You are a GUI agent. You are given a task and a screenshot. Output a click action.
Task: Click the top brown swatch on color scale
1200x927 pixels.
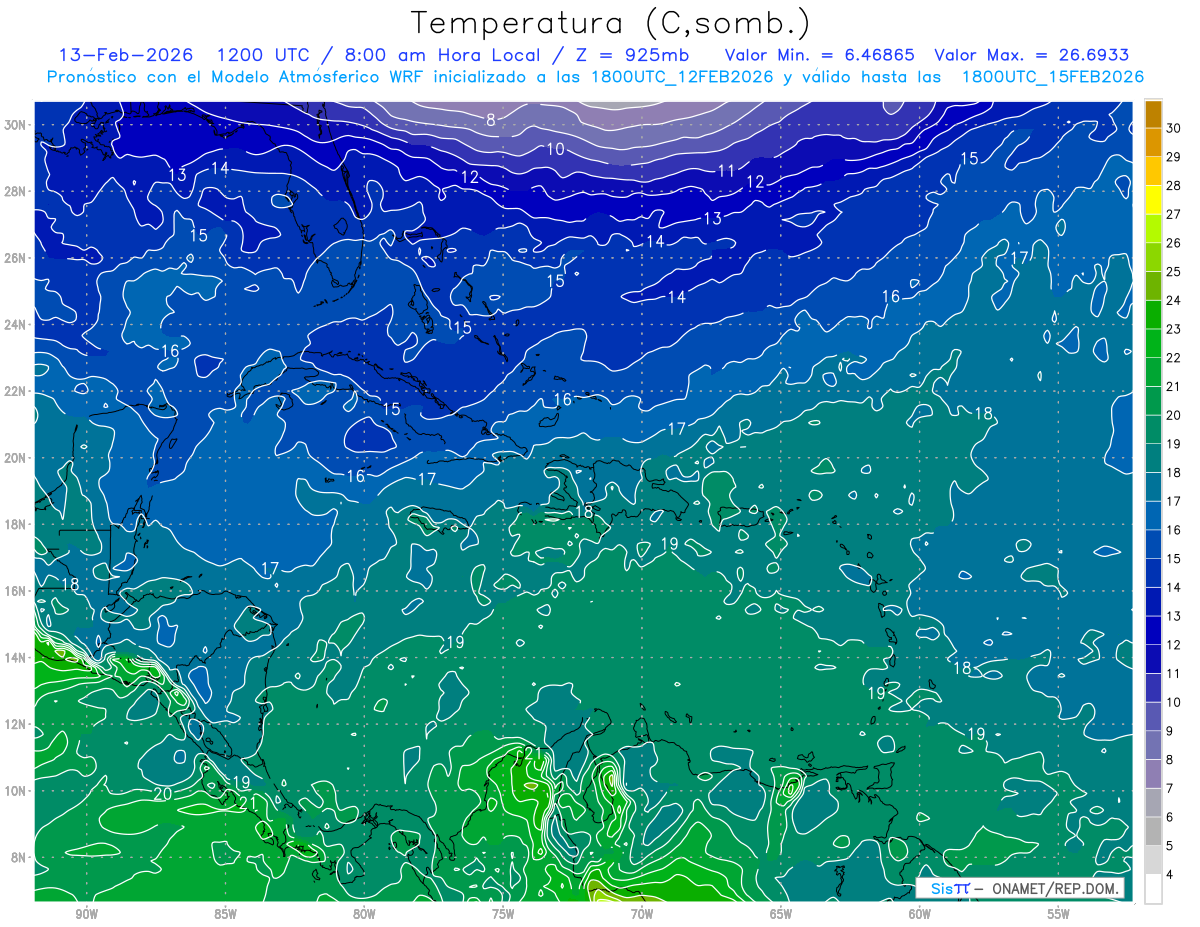coord(1153,113)
